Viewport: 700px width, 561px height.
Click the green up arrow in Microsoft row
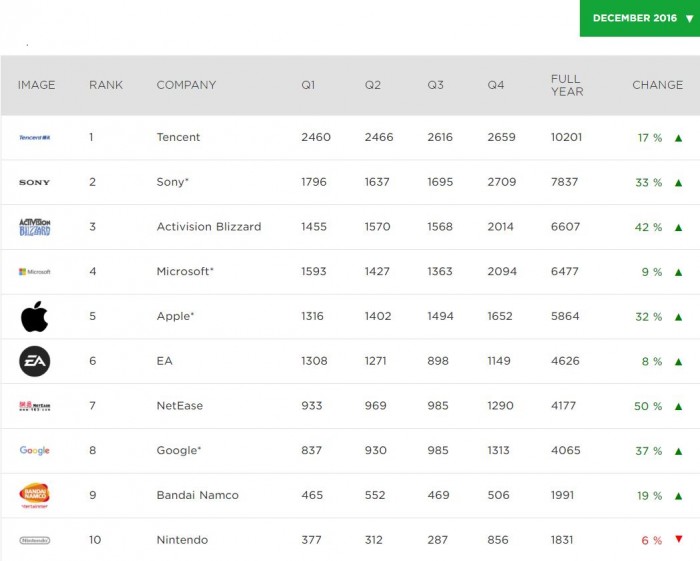click(x=679, y=272)
